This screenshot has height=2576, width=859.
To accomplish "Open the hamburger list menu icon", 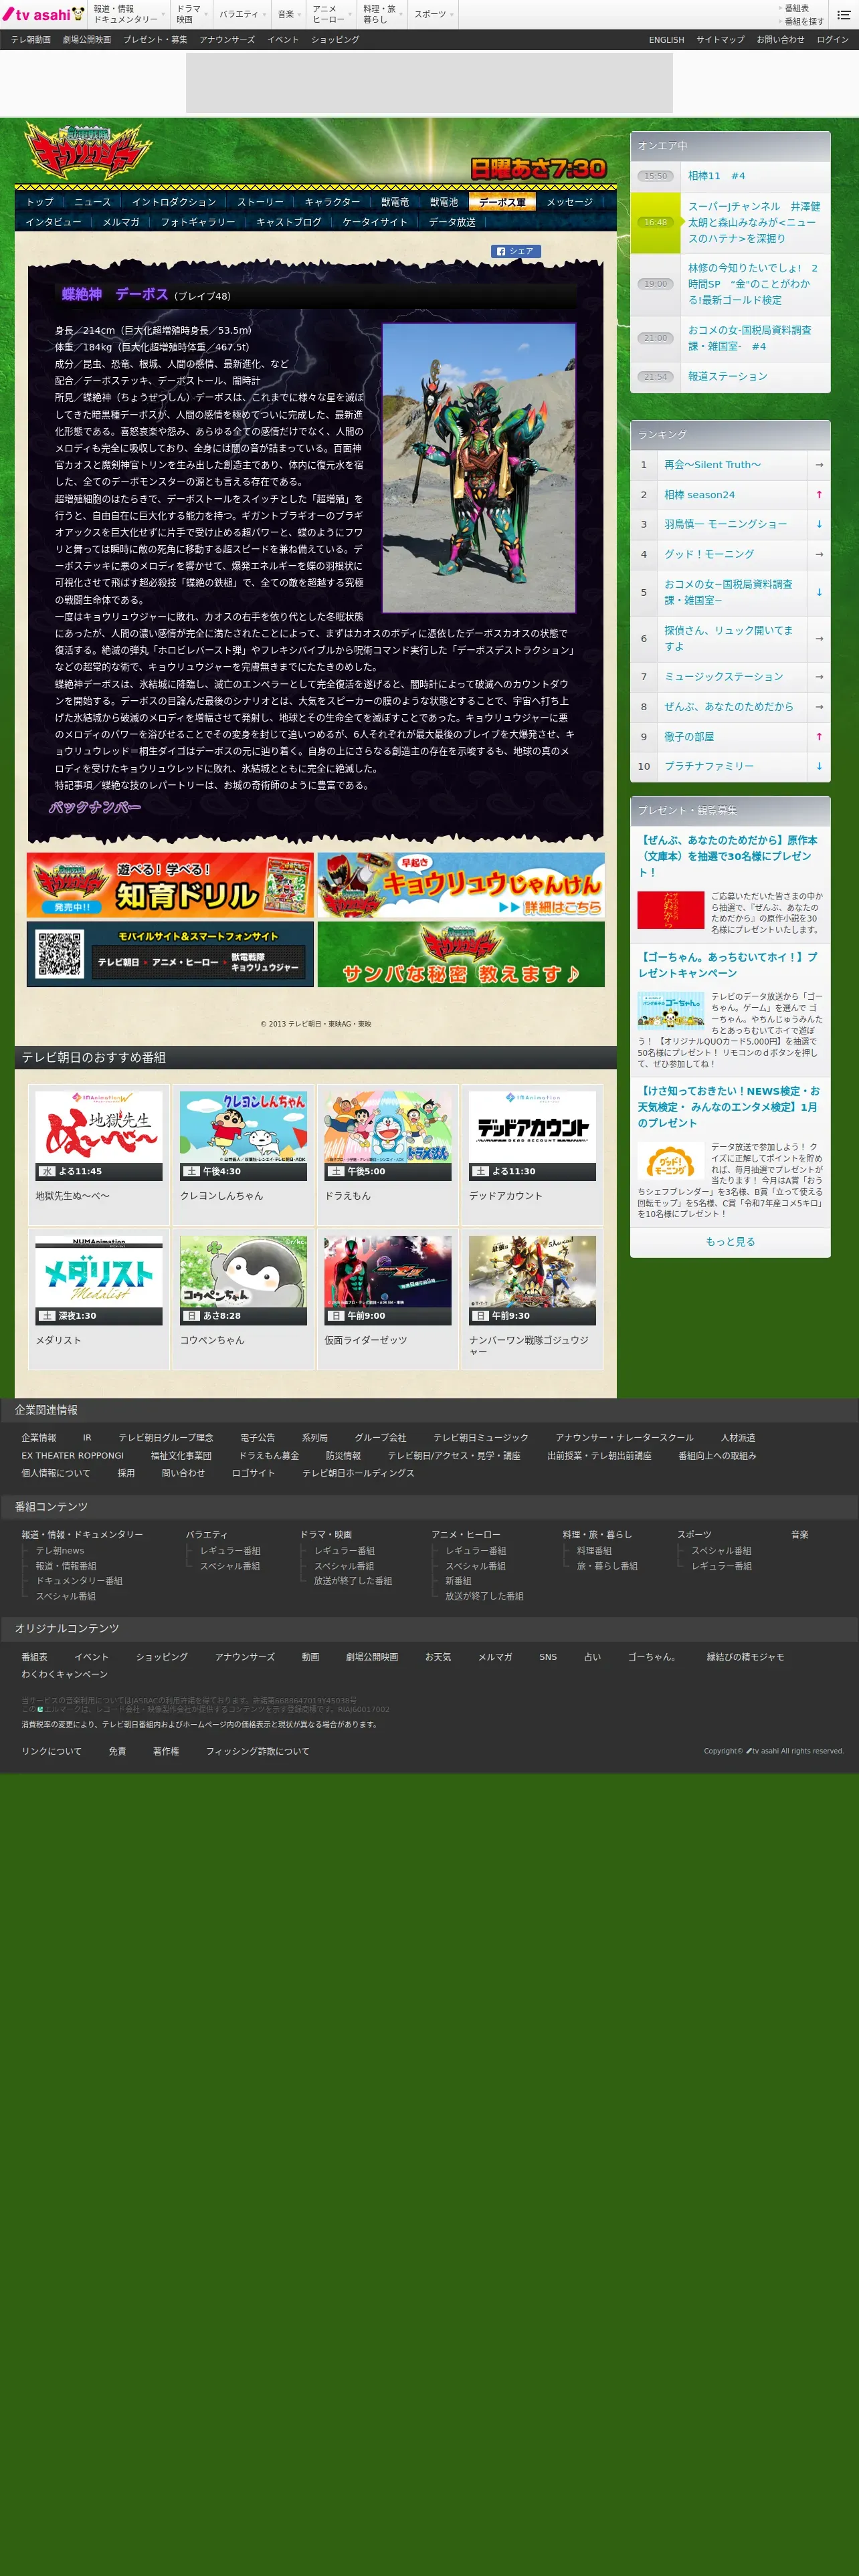I will tap(843, 14).
